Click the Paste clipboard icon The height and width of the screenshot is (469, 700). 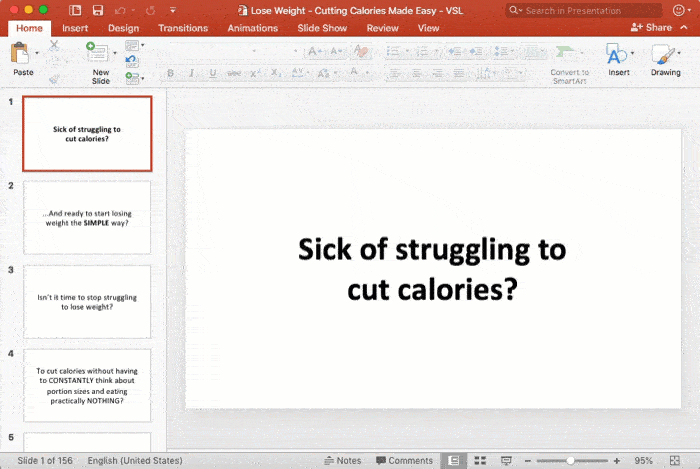coord(20,53)
